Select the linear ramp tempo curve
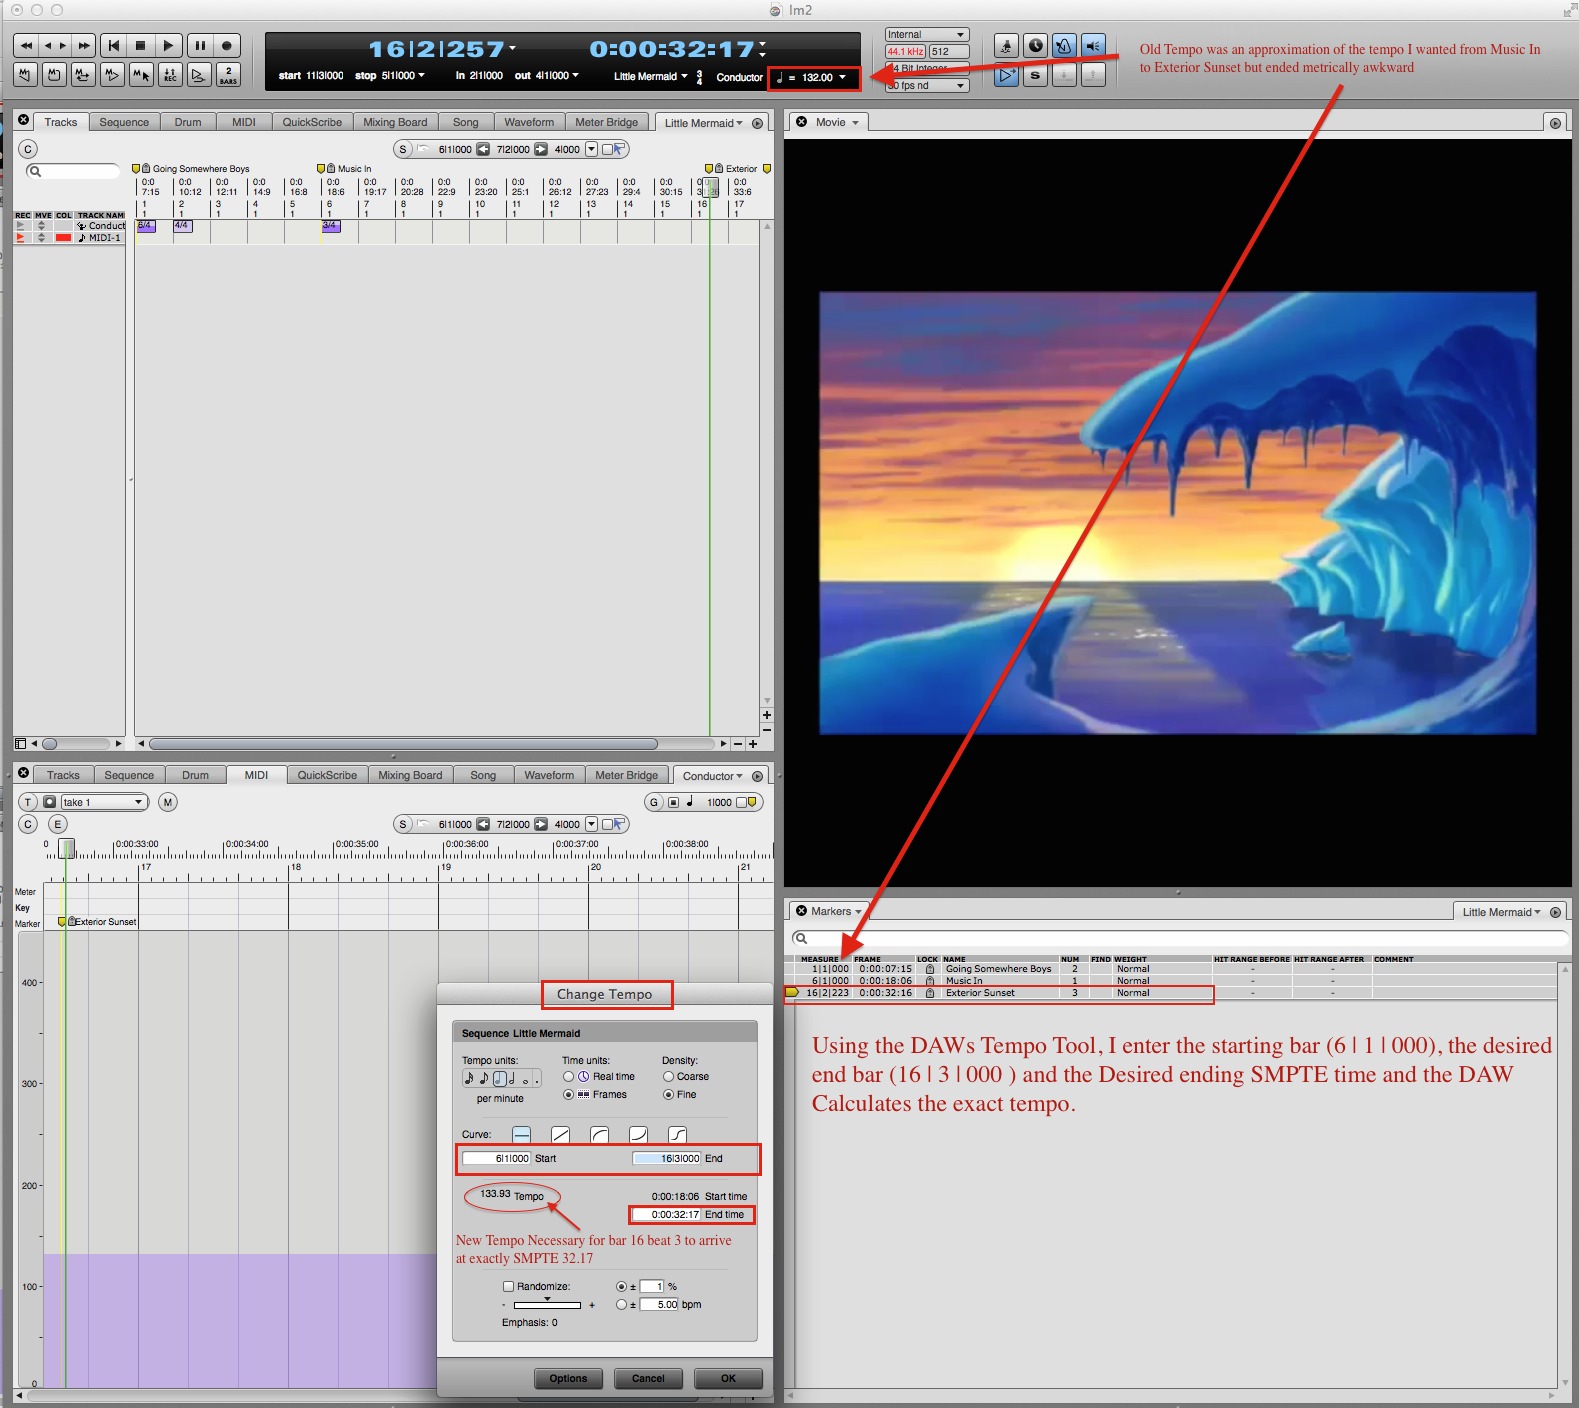Viewport: 1579px width, 1408px height. pos(561,1134)
